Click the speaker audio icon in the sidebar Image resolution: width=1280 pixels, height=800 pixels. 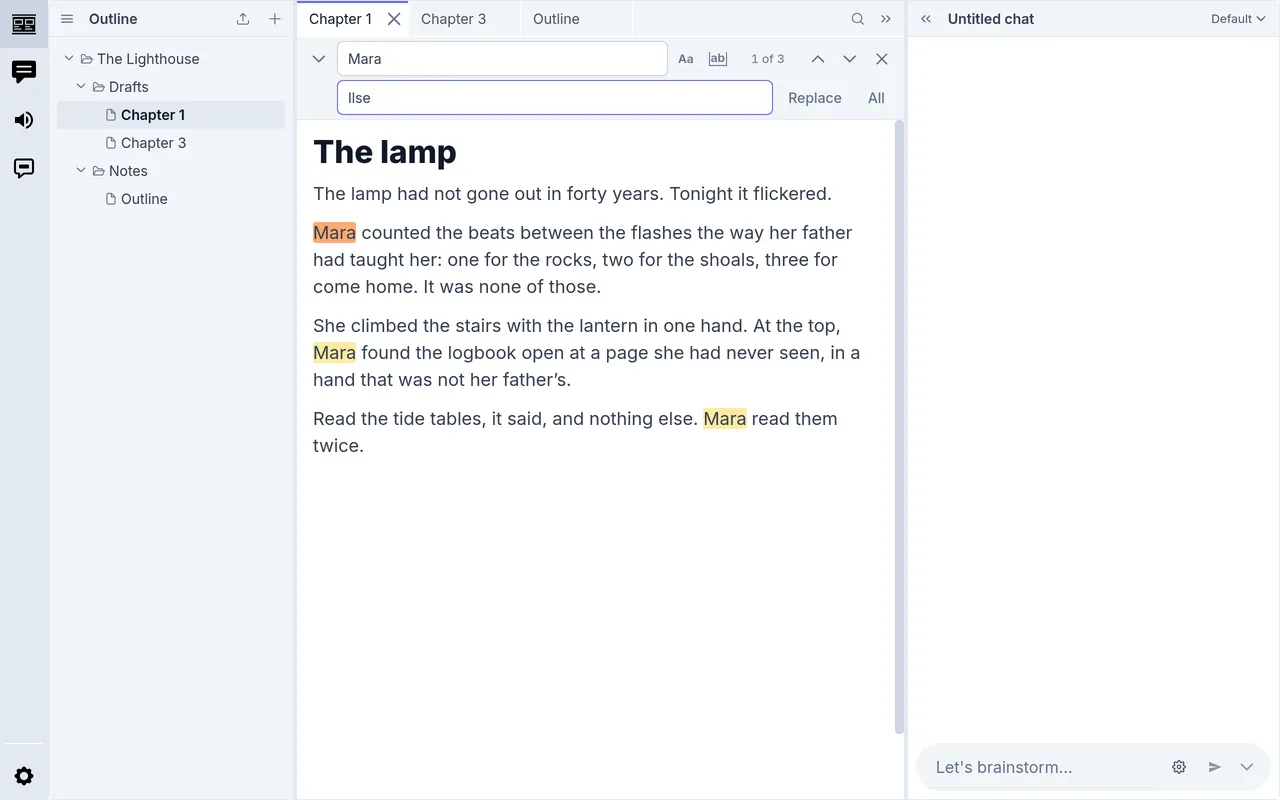[24, 120]
